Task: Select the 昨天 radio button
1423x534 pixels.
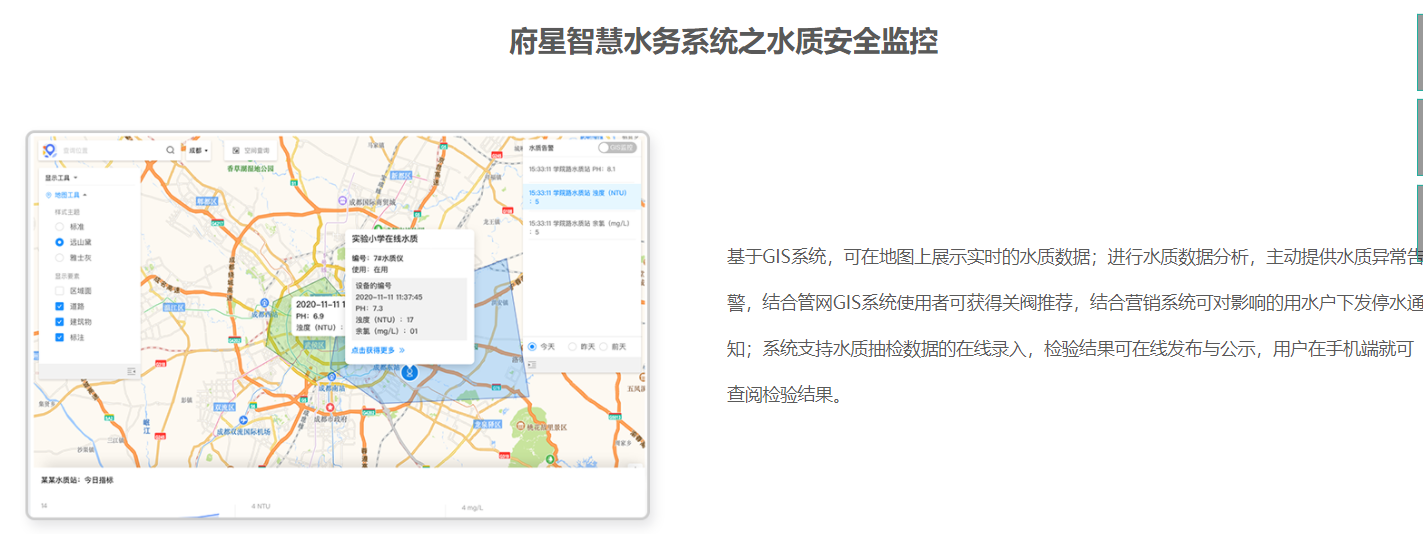Action: (573, 346)
